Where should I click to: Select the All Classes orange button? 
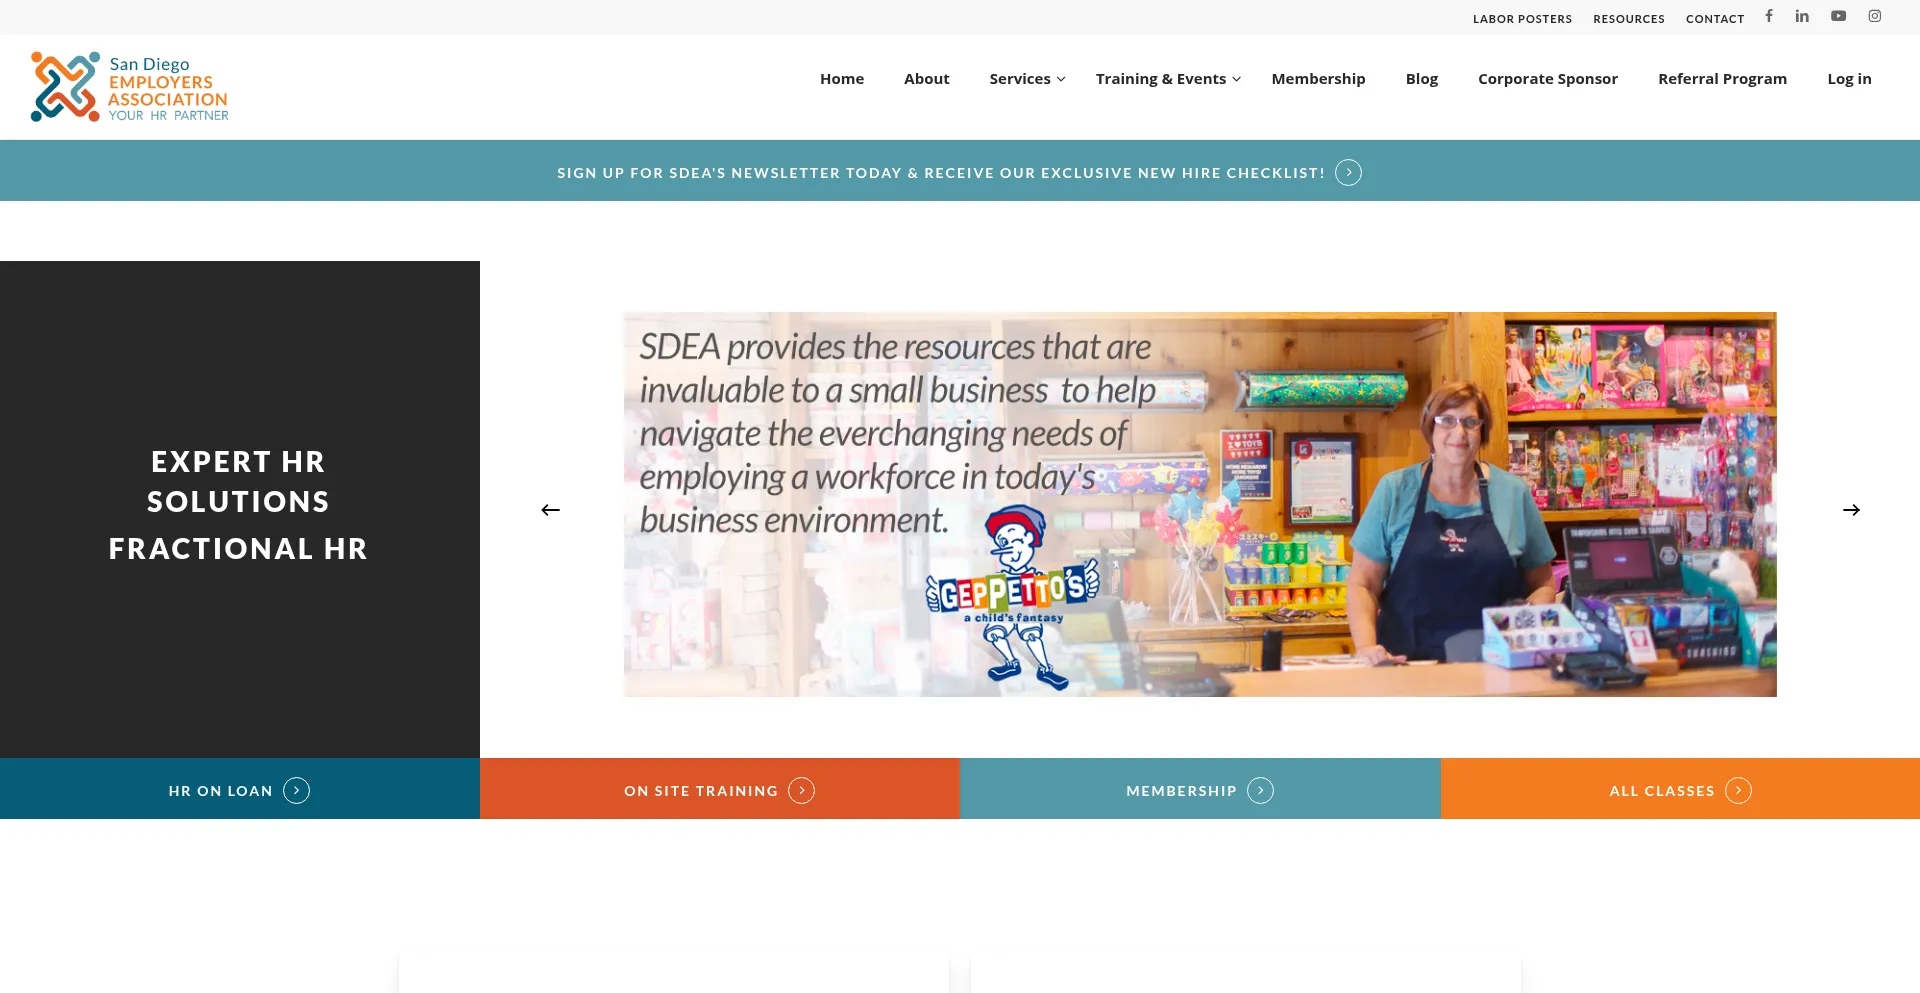coord(1680,790)
